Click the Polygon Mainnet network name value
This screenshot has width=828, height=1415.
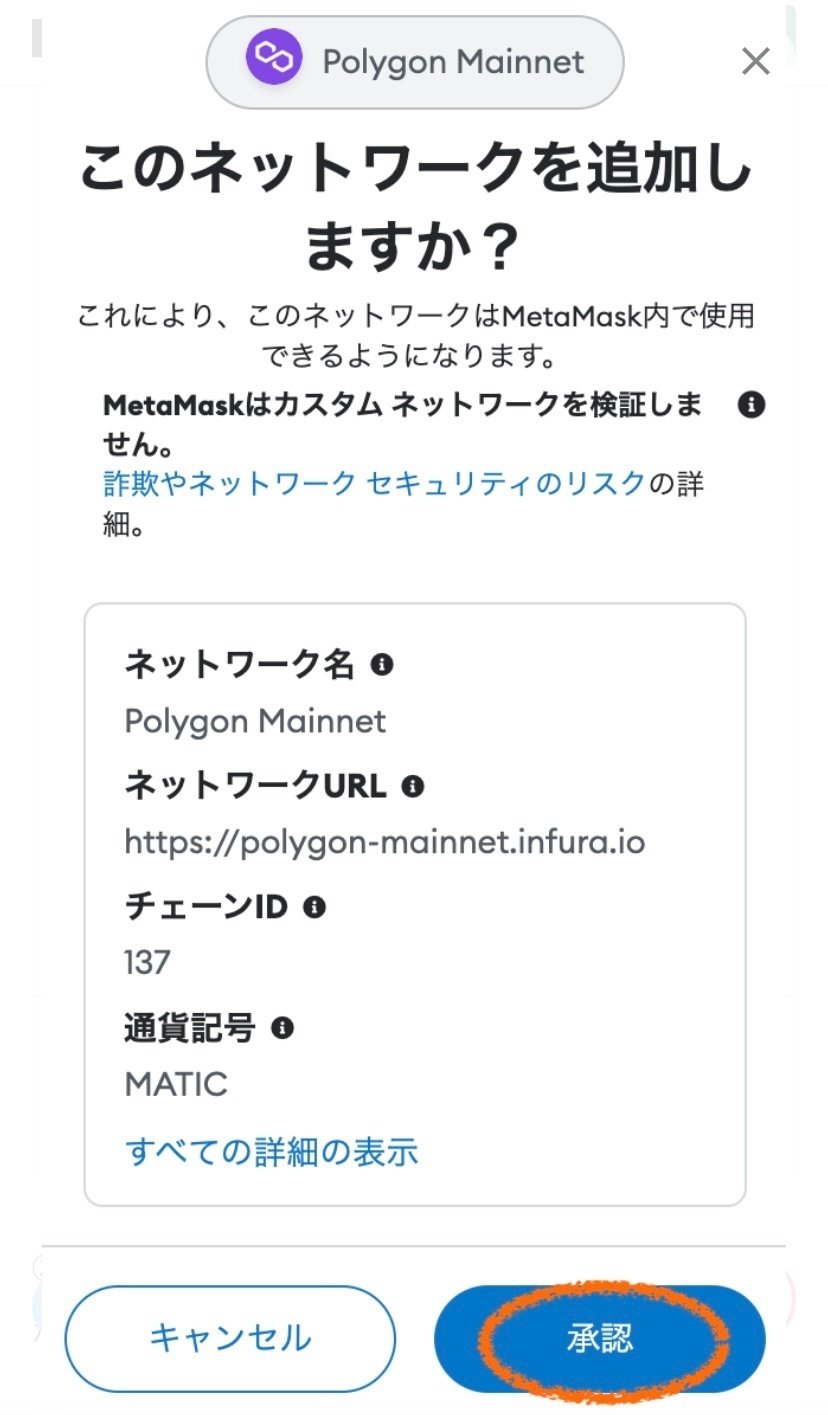pyautogui.click(x=255, y=721)
